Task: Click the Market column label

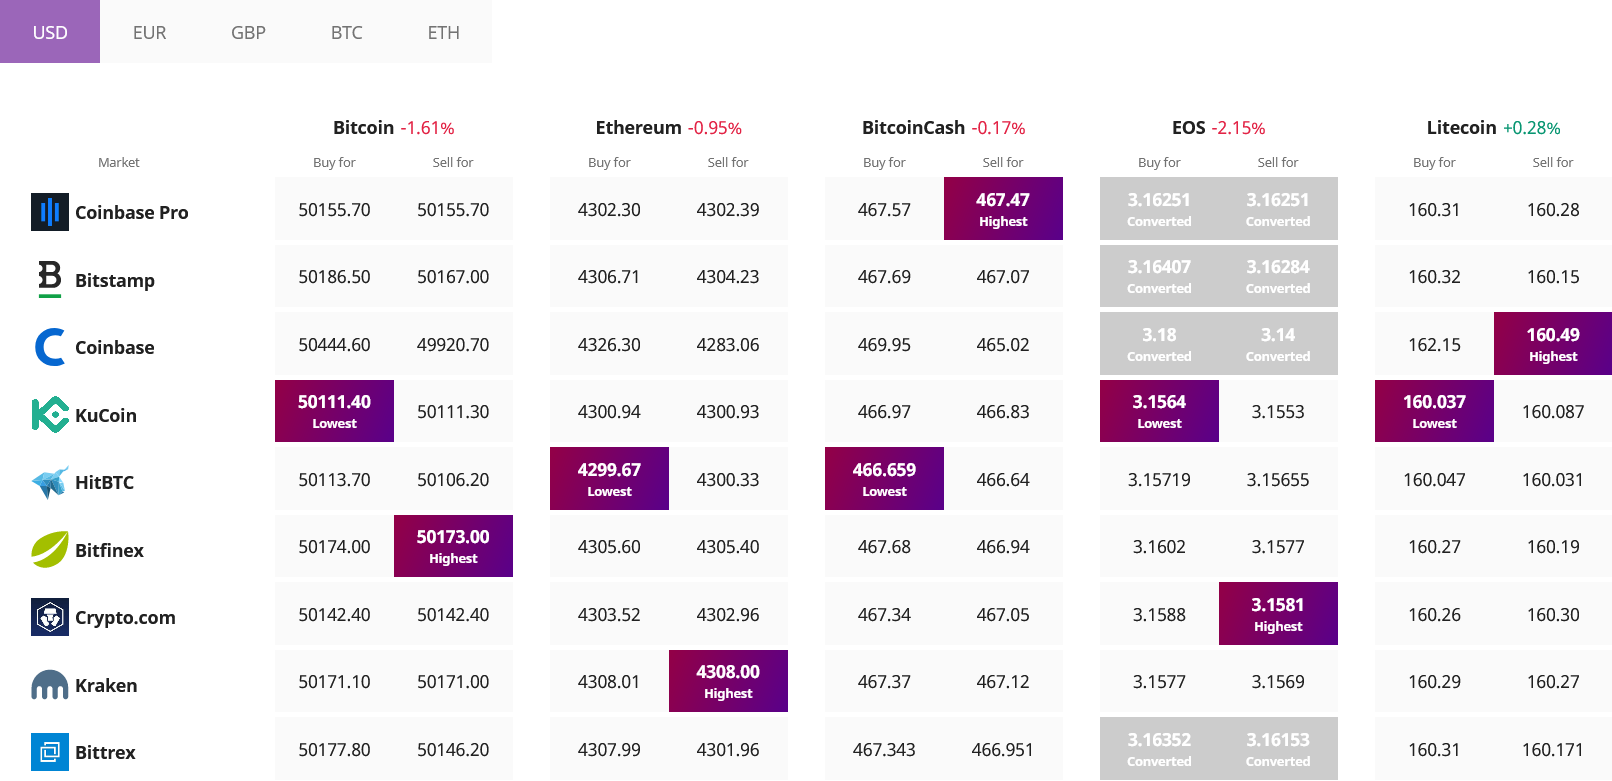Action: click(x=119, y=162)
